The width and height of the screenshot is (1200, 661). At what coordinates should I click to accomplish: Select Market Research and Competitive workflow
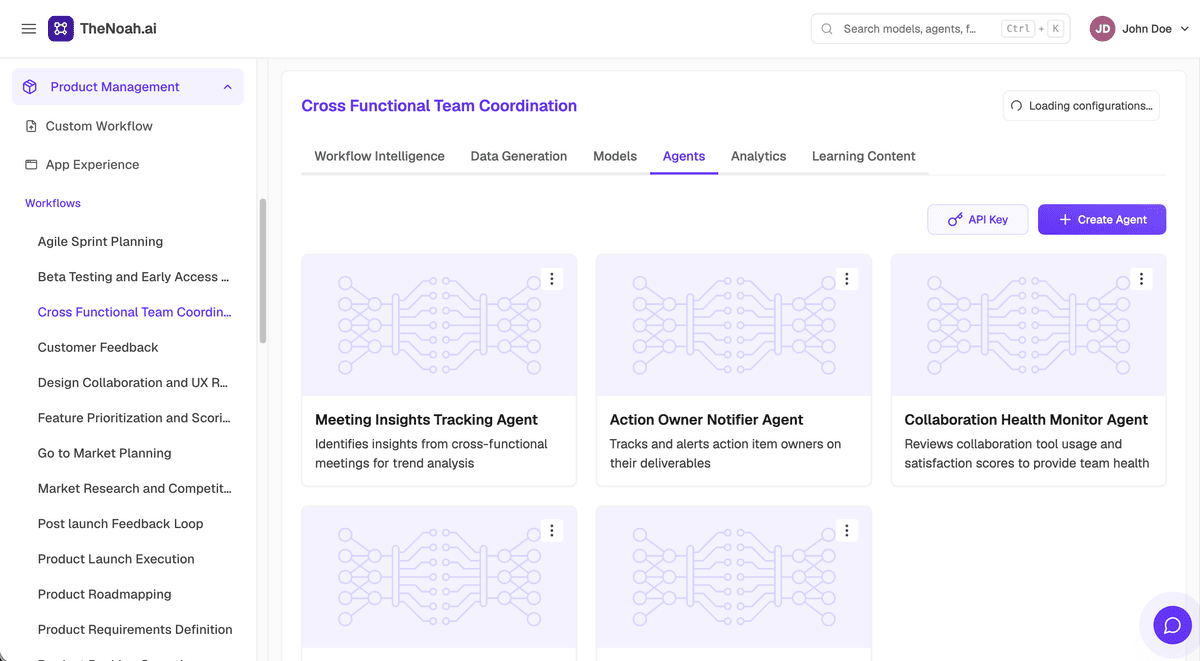pyautogui.click(x=134, y=488)
